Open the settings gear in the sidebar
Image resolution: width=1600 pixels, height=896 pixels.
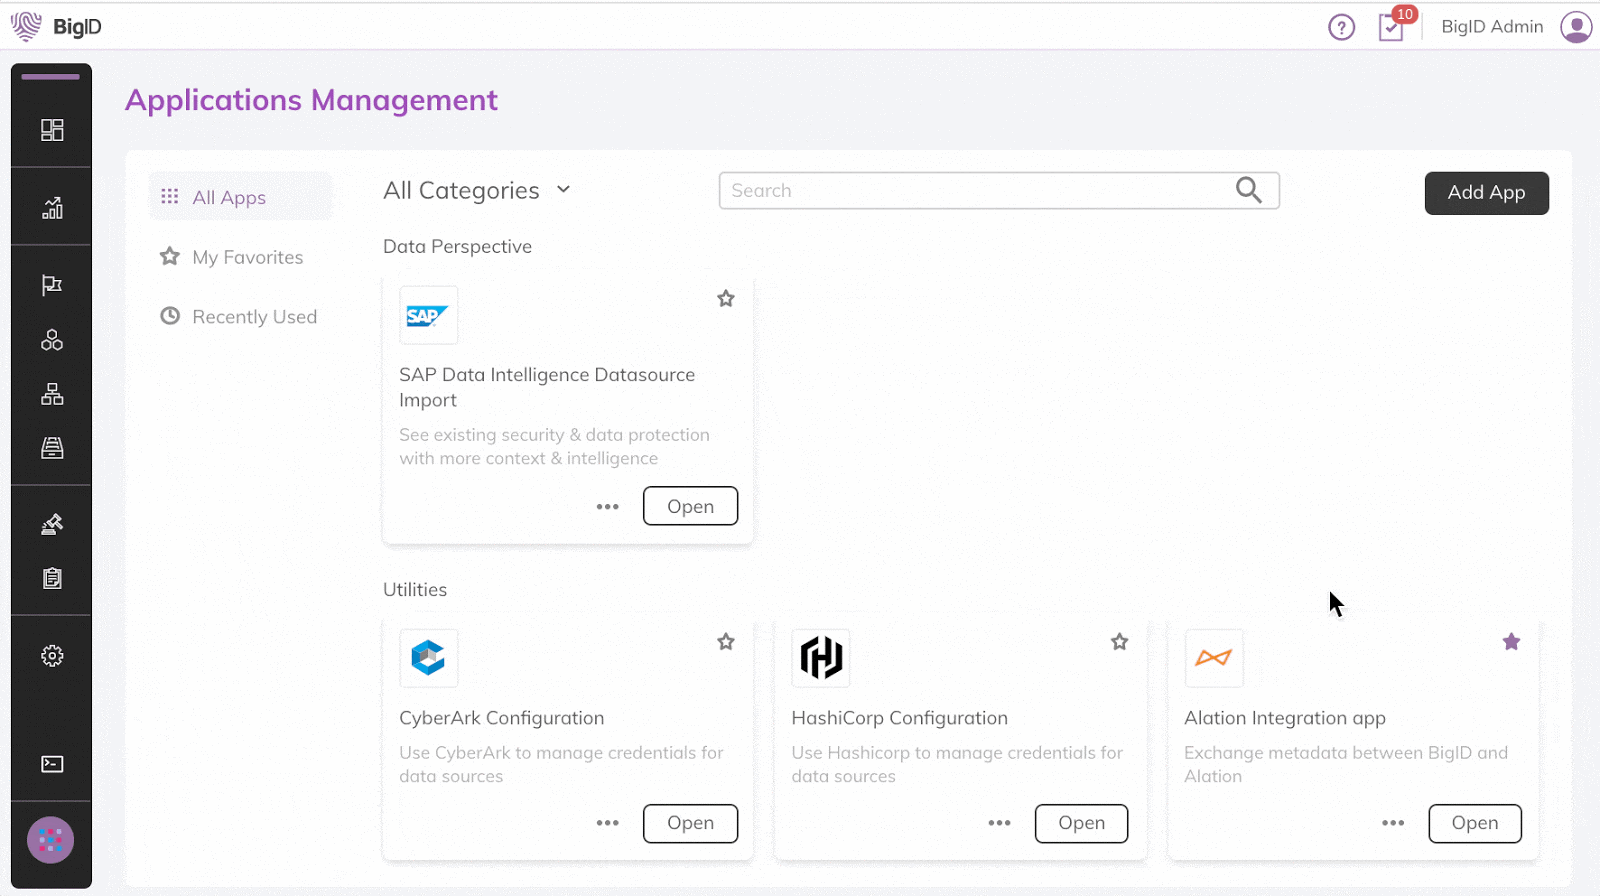point(52,656)
